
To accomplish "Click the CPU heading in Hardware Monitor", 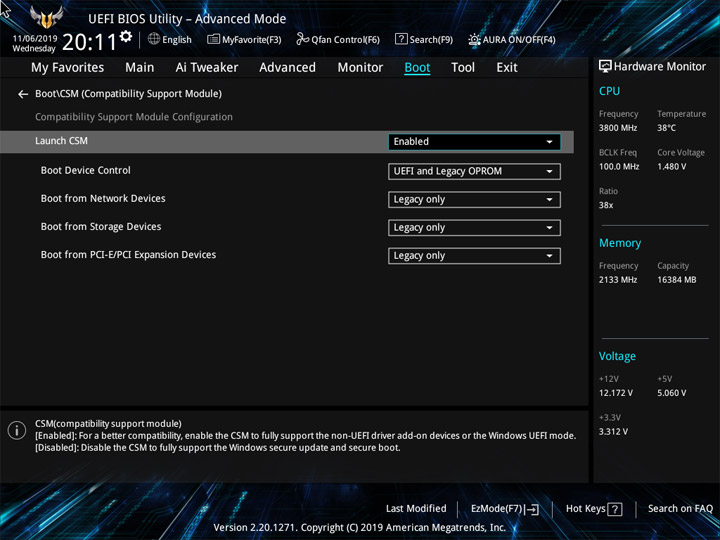I will point(609,91).
